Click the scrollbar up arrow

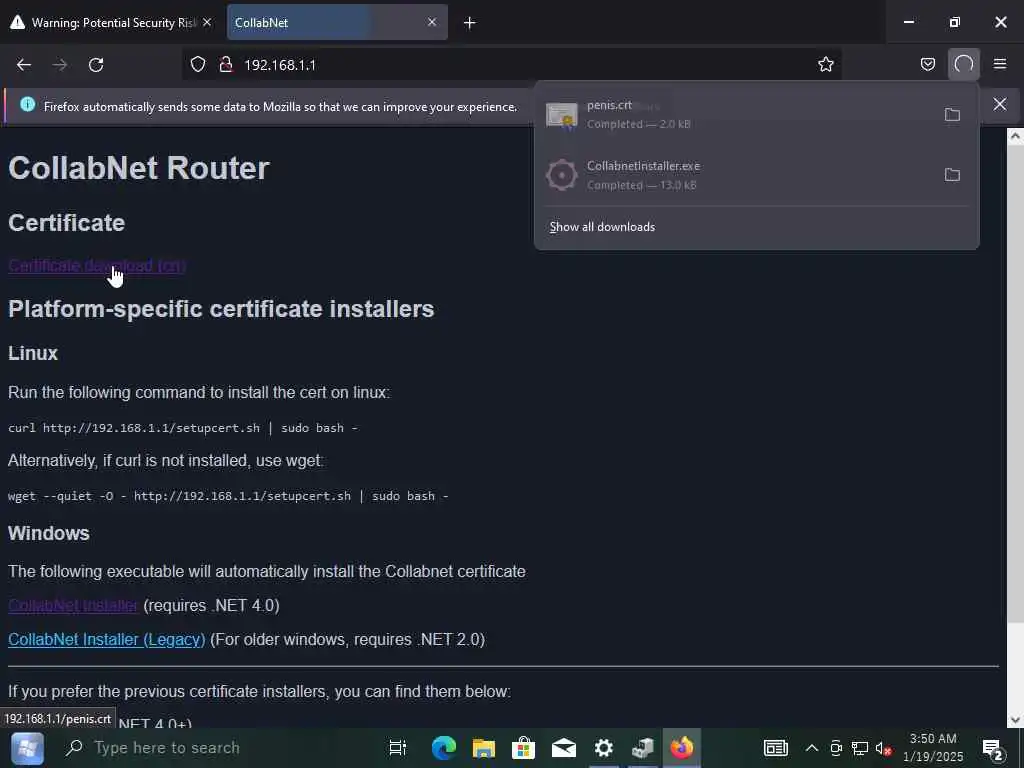[x=1015, y=136]
